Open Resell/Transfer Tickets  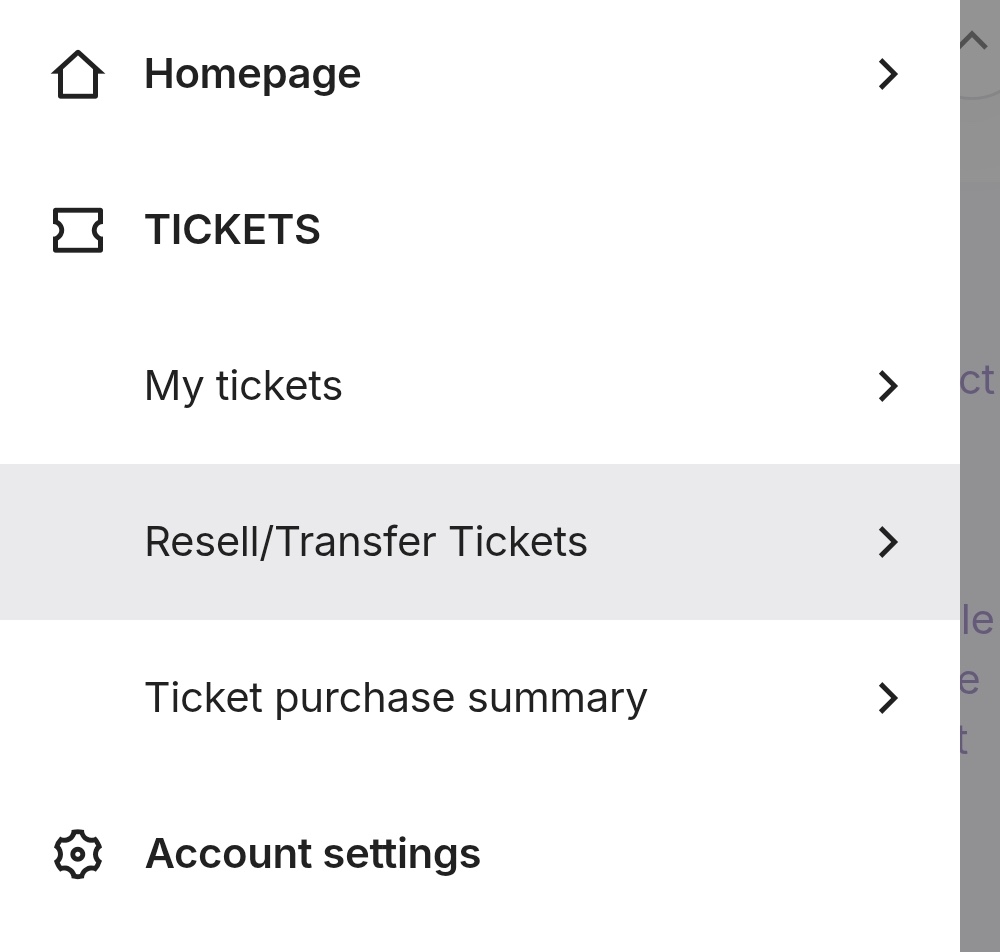click(366, 542)
